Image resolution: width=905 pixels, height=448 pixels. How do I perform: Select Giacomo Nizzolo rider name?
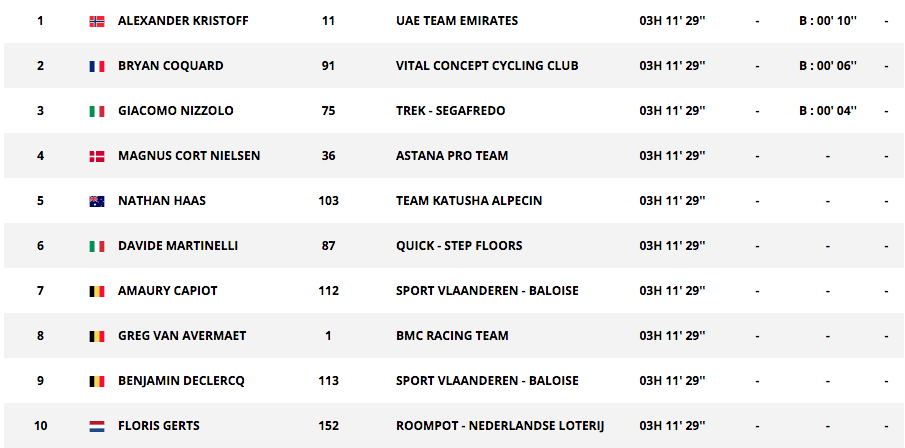point(173,111)
